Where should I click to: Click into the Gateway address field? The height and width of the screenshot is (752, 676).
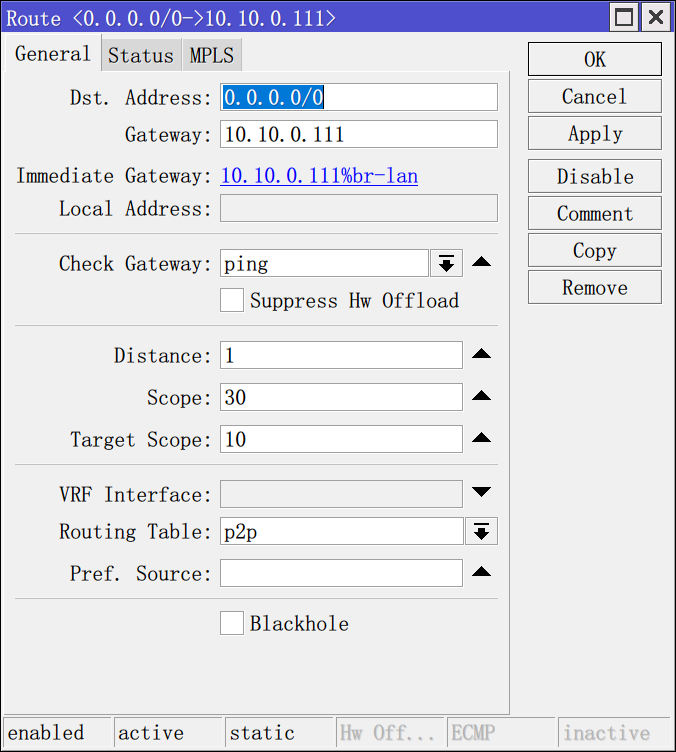358,134
